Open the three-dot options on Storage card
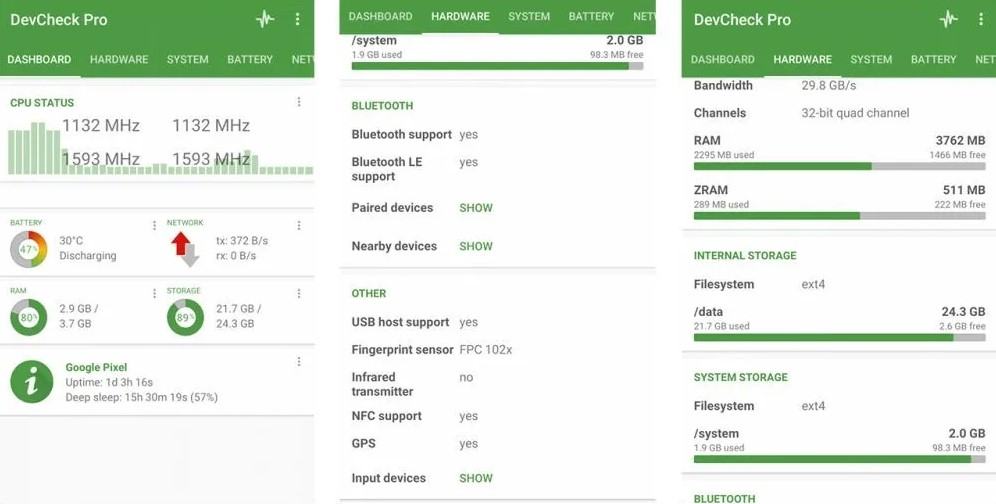Screen dimensions: 996x504 [299, 294]
